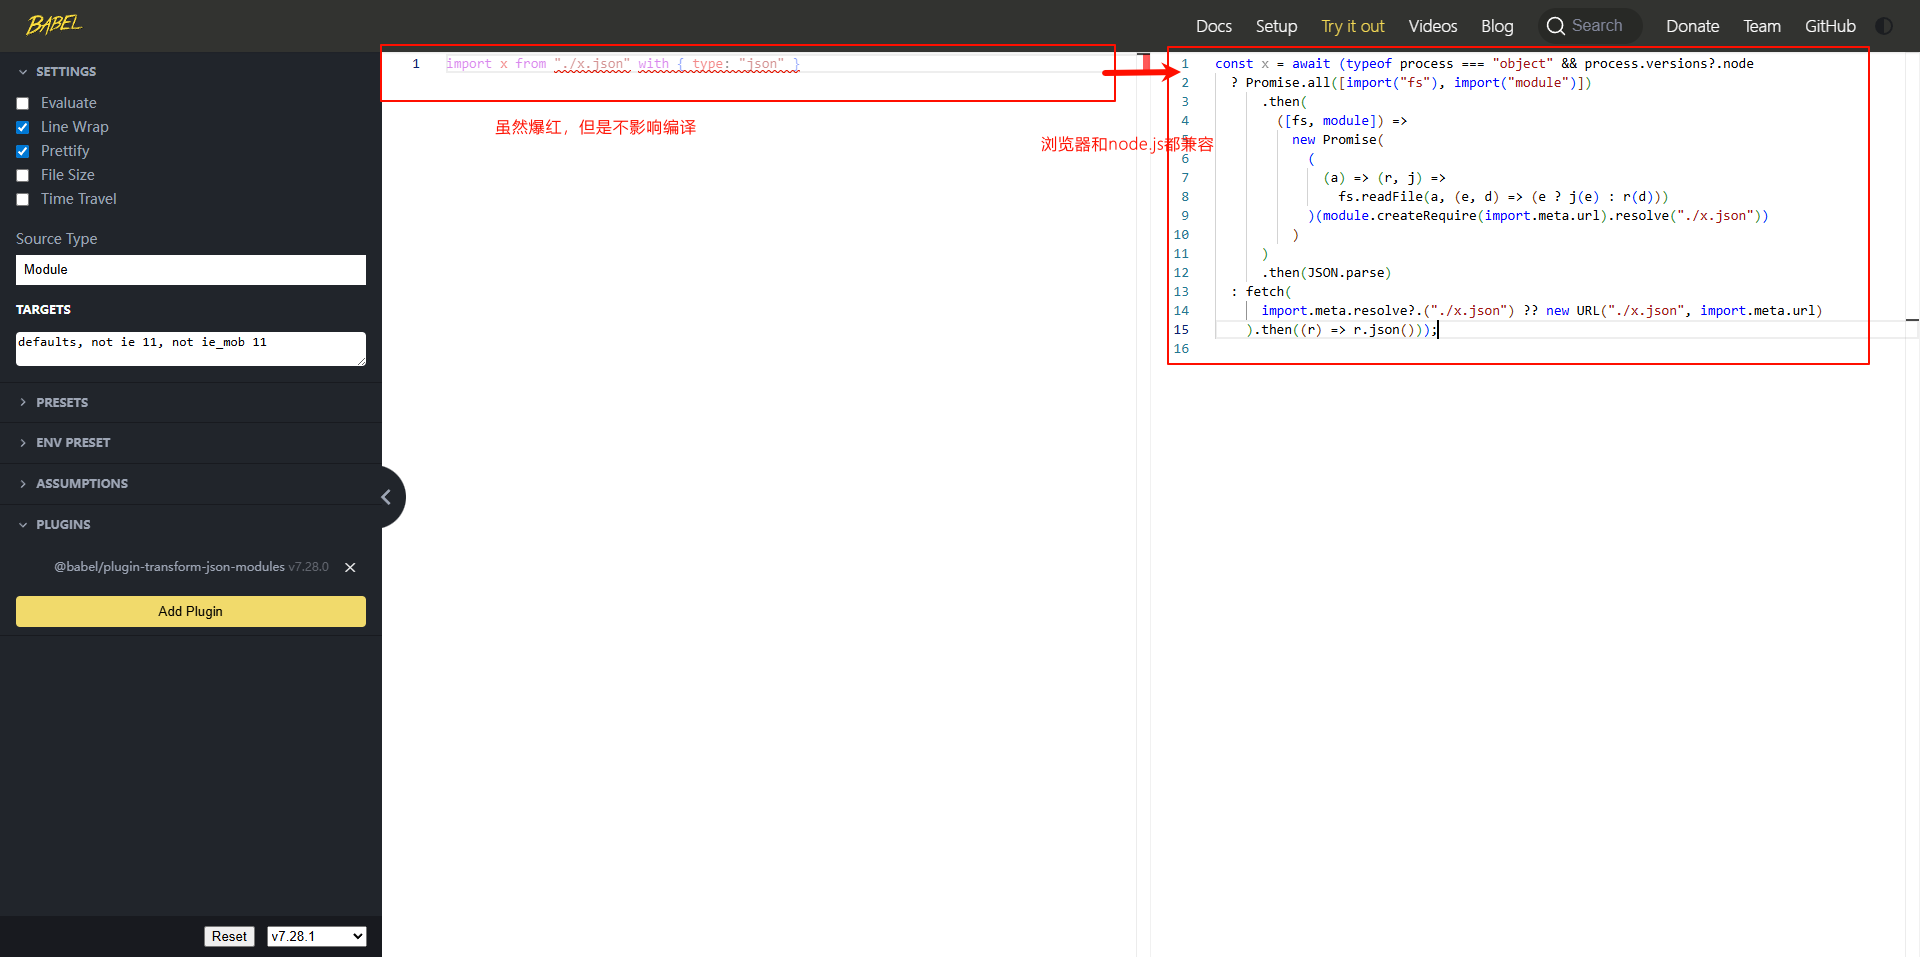This screenshot has width=1920, height=957.
Task: Click output line number 16
Action: pos(1181,349)
